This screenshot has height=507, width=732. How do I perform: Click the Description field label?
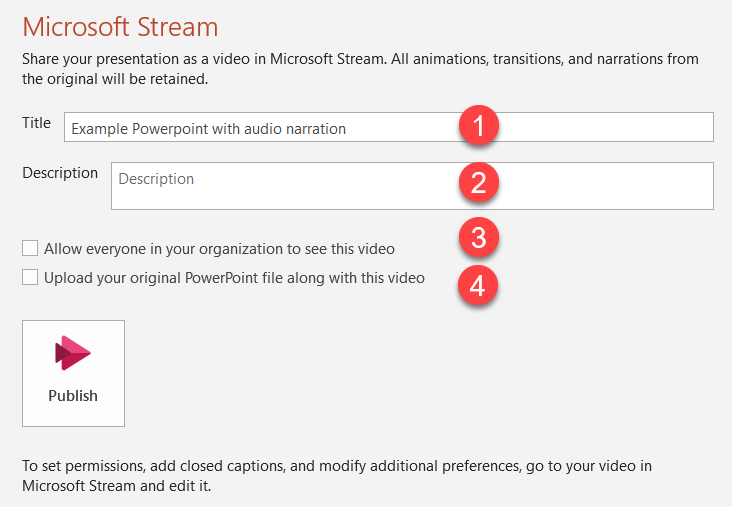click(60, 173)
